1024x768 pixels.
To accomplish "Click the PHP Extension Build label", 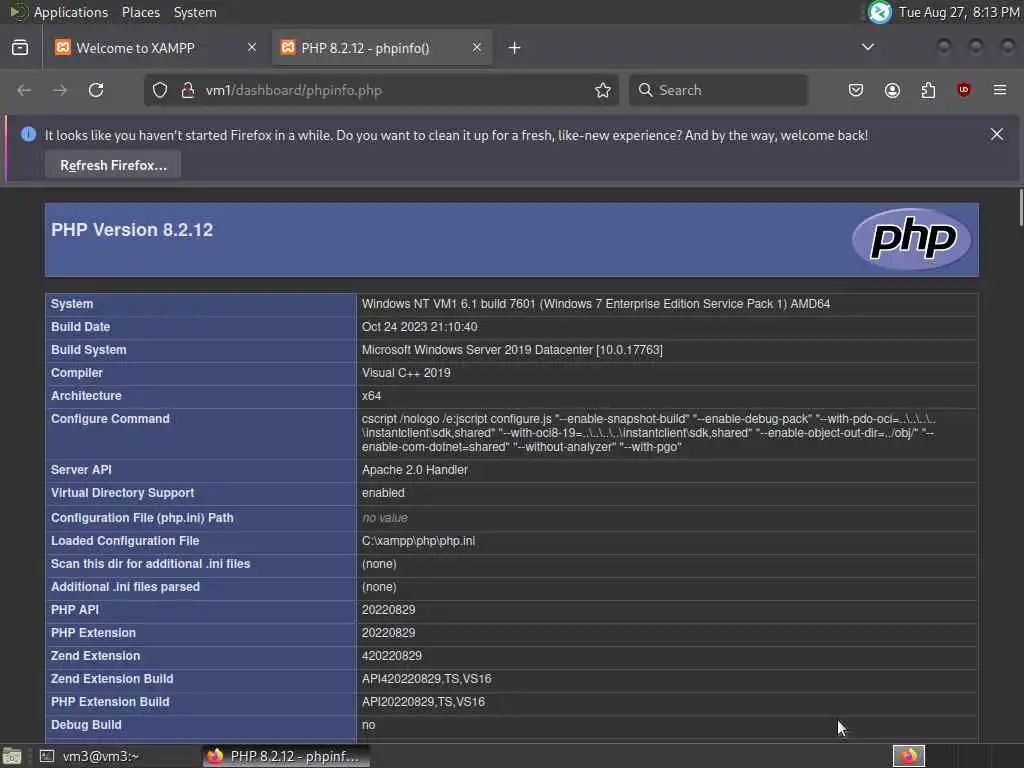I will [110, 702].
